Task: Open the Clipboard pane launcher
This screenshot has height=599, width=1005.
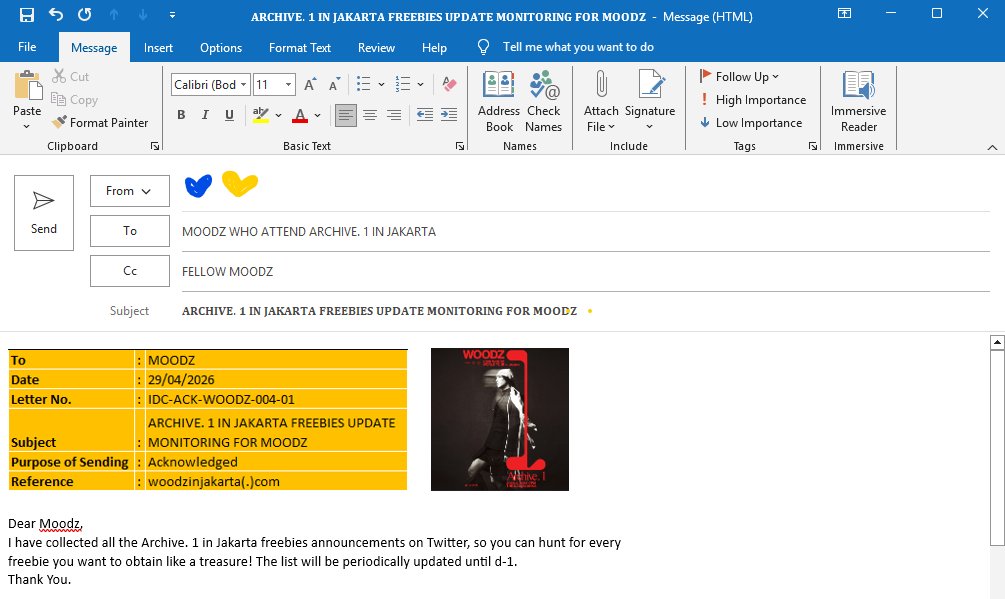Action: [154, 146]
